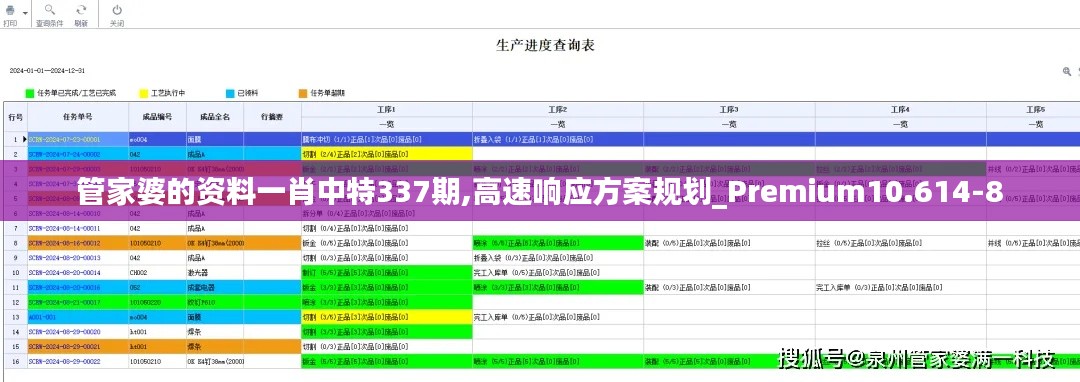This screenshot has height=382, width=1080.
Task: Open 查询条件 magnifier search icon
Action: pyautogui.click(x=50, y=10)
